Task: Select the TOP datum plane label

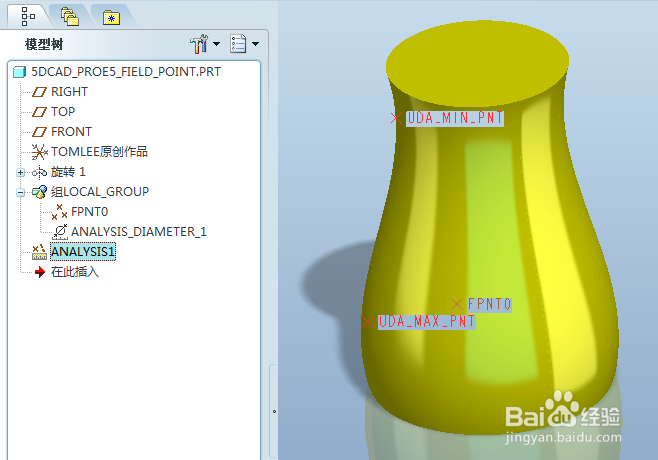Action: (x=63, y=112)
